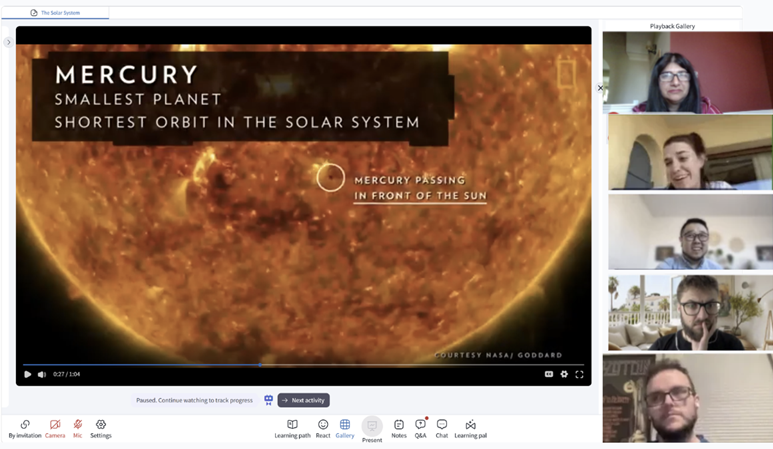Enter fullscreen video mode
The image size is (773, 449).
point(579,374)
